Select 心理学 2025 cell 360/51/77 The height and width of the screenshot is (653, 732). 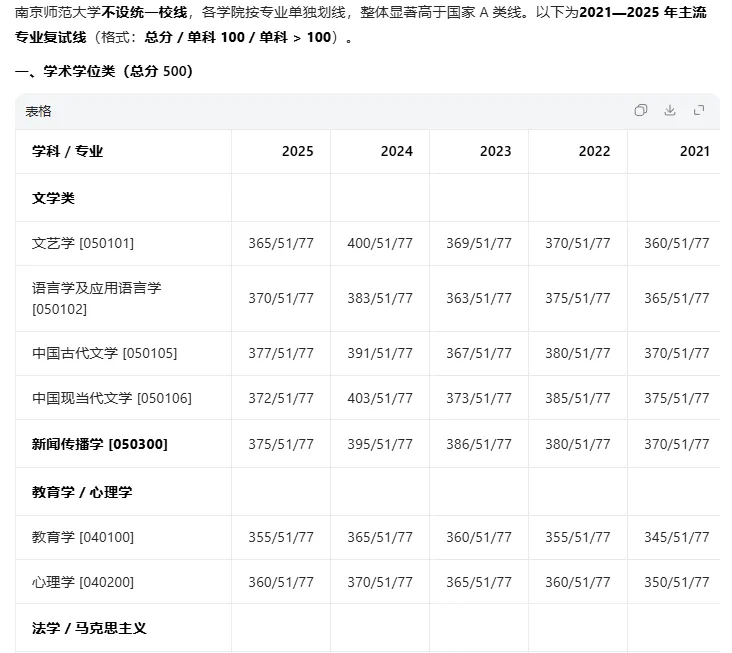point(281,582)
